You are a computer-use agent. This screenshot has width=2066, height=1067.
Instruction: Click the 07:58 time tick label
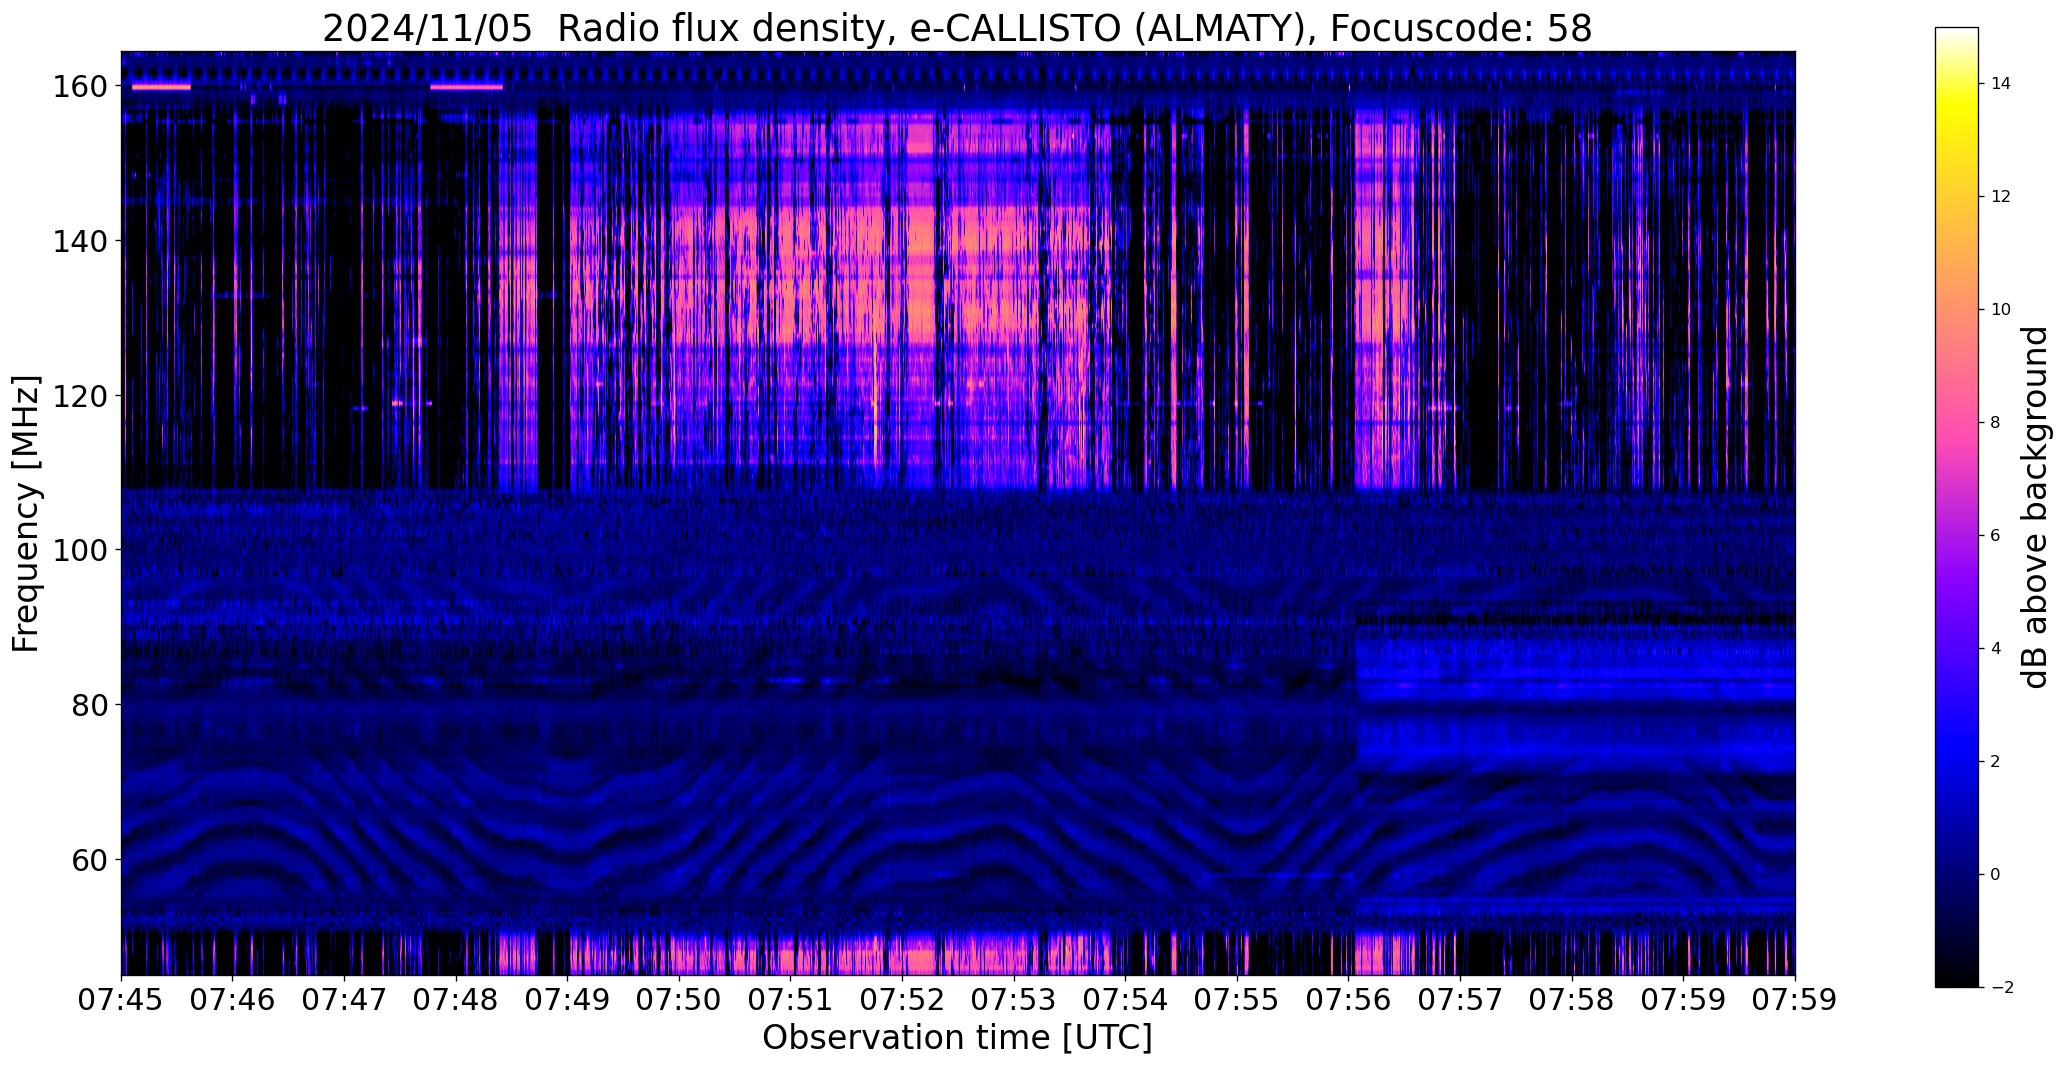pyautogui.click(x=1572, y=1000)
